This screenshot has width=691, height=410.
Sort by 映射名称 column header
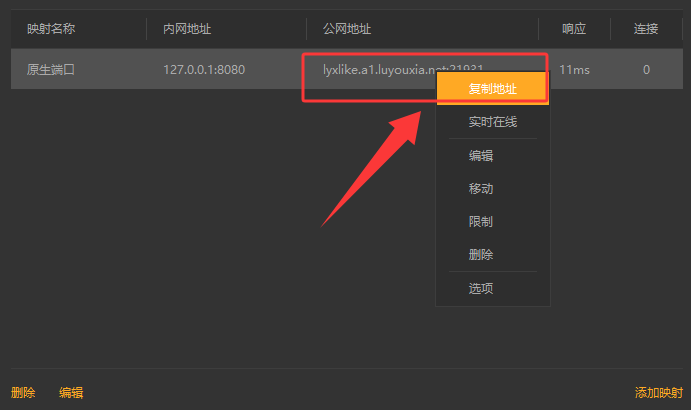51,29
